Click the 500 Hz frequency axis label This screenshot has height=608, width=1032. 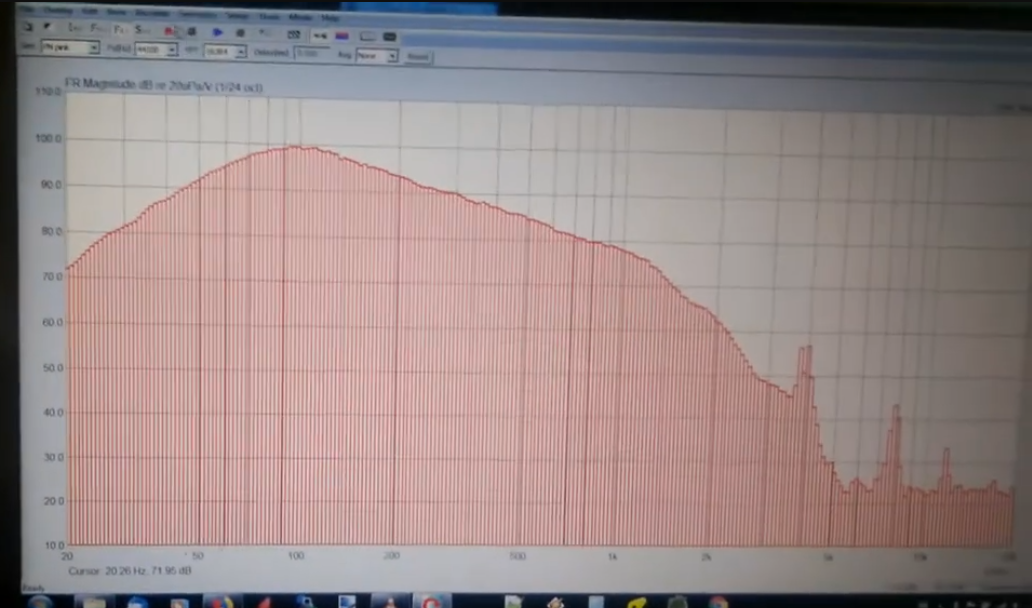(x=517, y=556)
